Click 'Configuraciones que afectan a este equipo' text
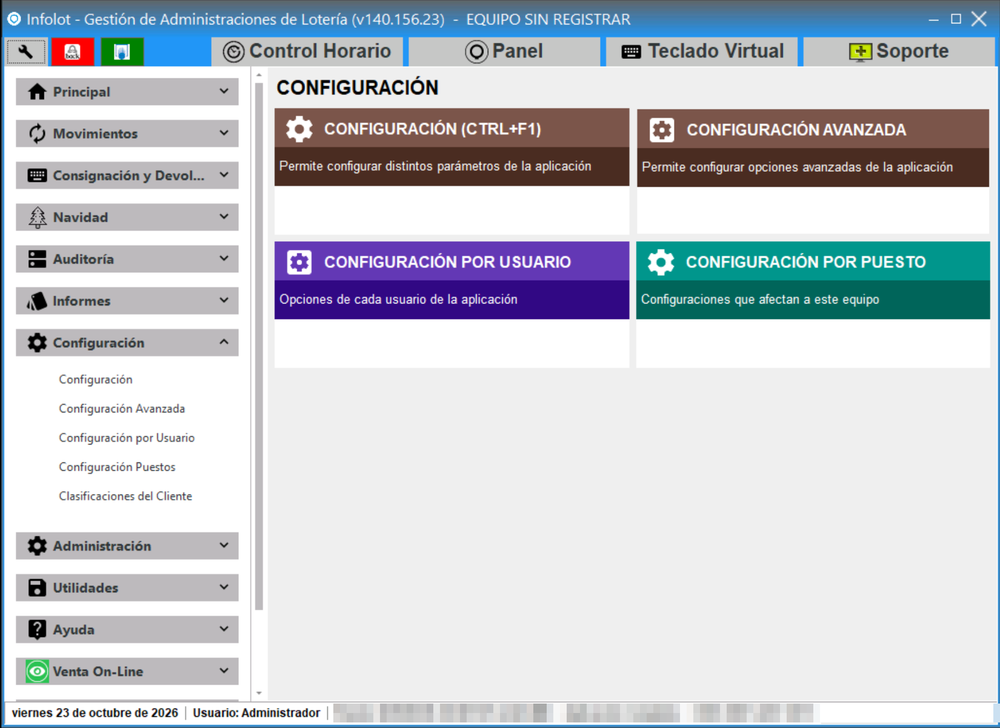The image size is (1000, 728). pos(760,300)
